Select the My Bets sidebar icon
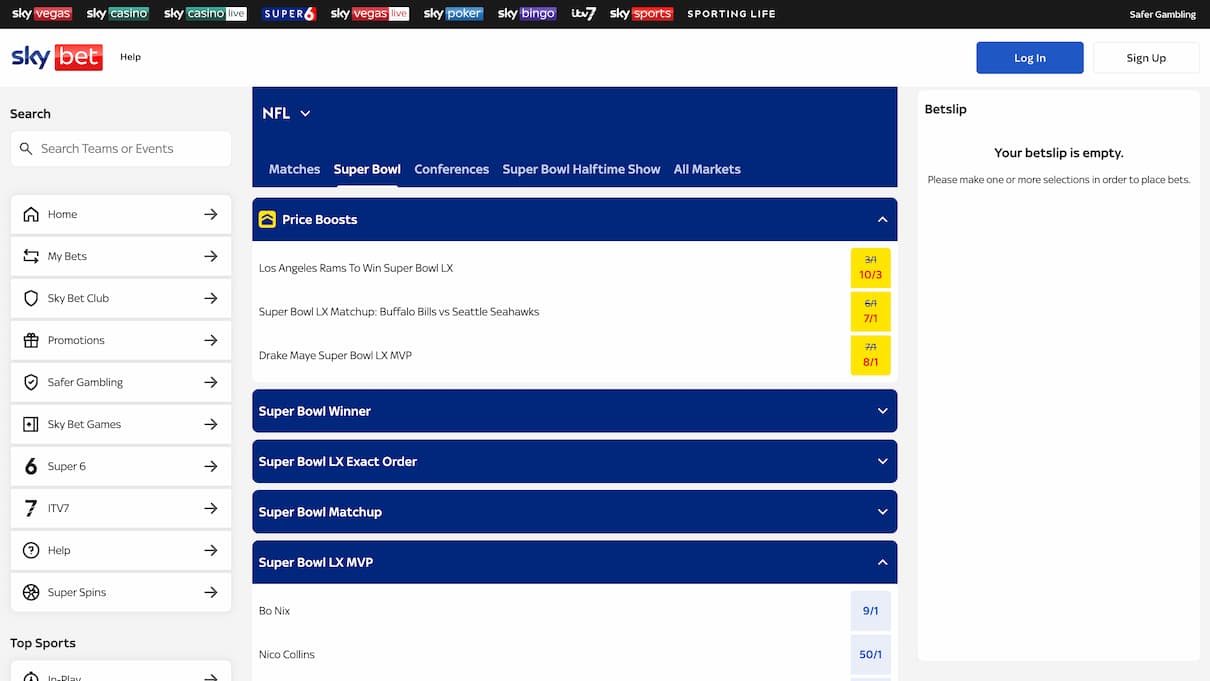 31,256
